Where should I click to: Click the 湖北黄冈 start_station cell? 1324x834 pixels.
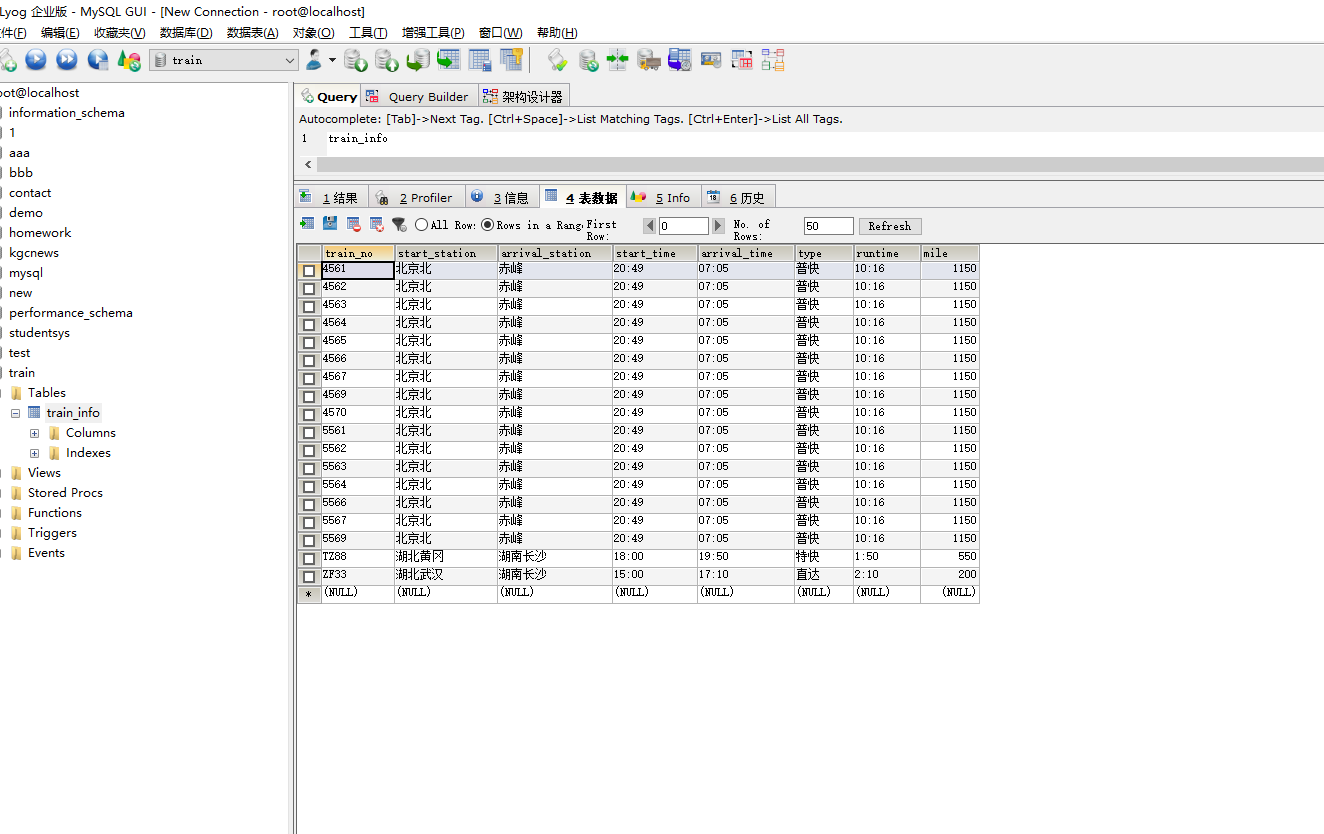(x=446, y=556)
